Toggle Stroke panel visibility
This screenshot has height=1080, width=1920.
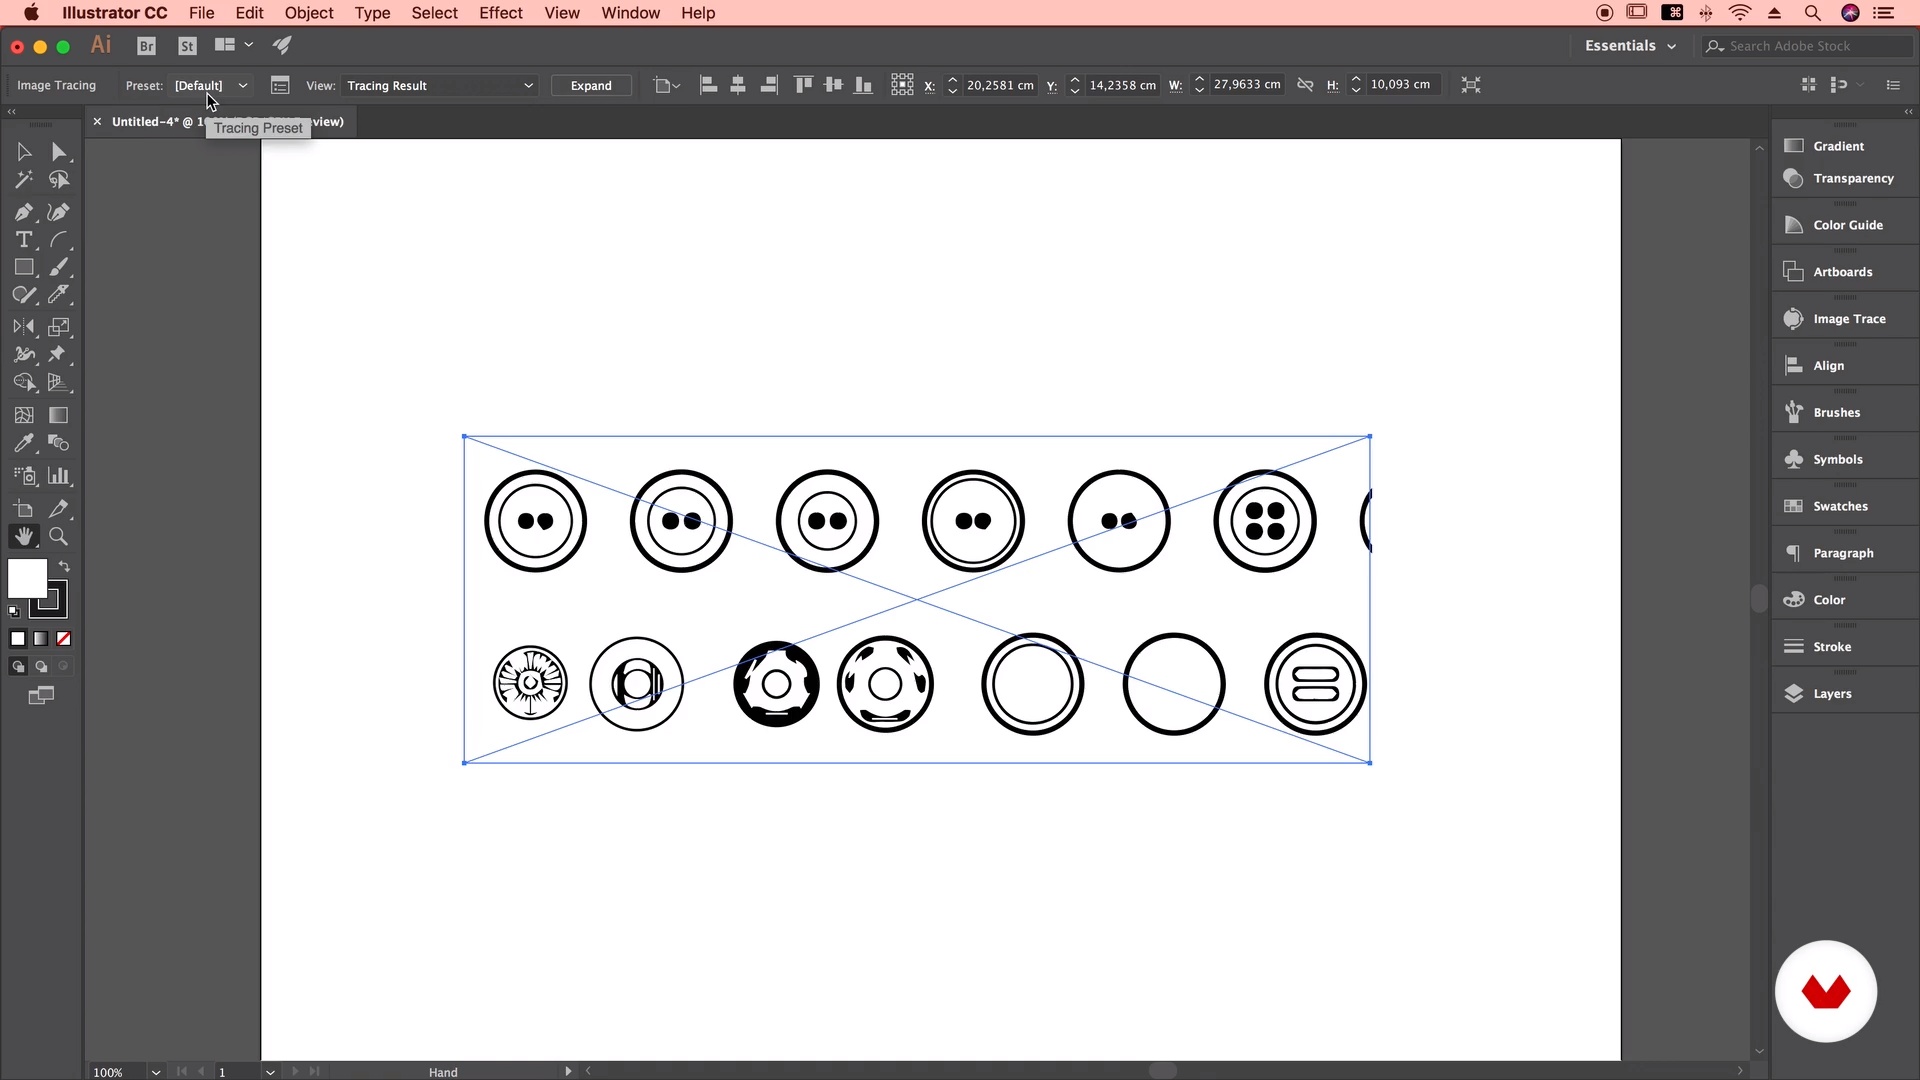[1832, 646]
